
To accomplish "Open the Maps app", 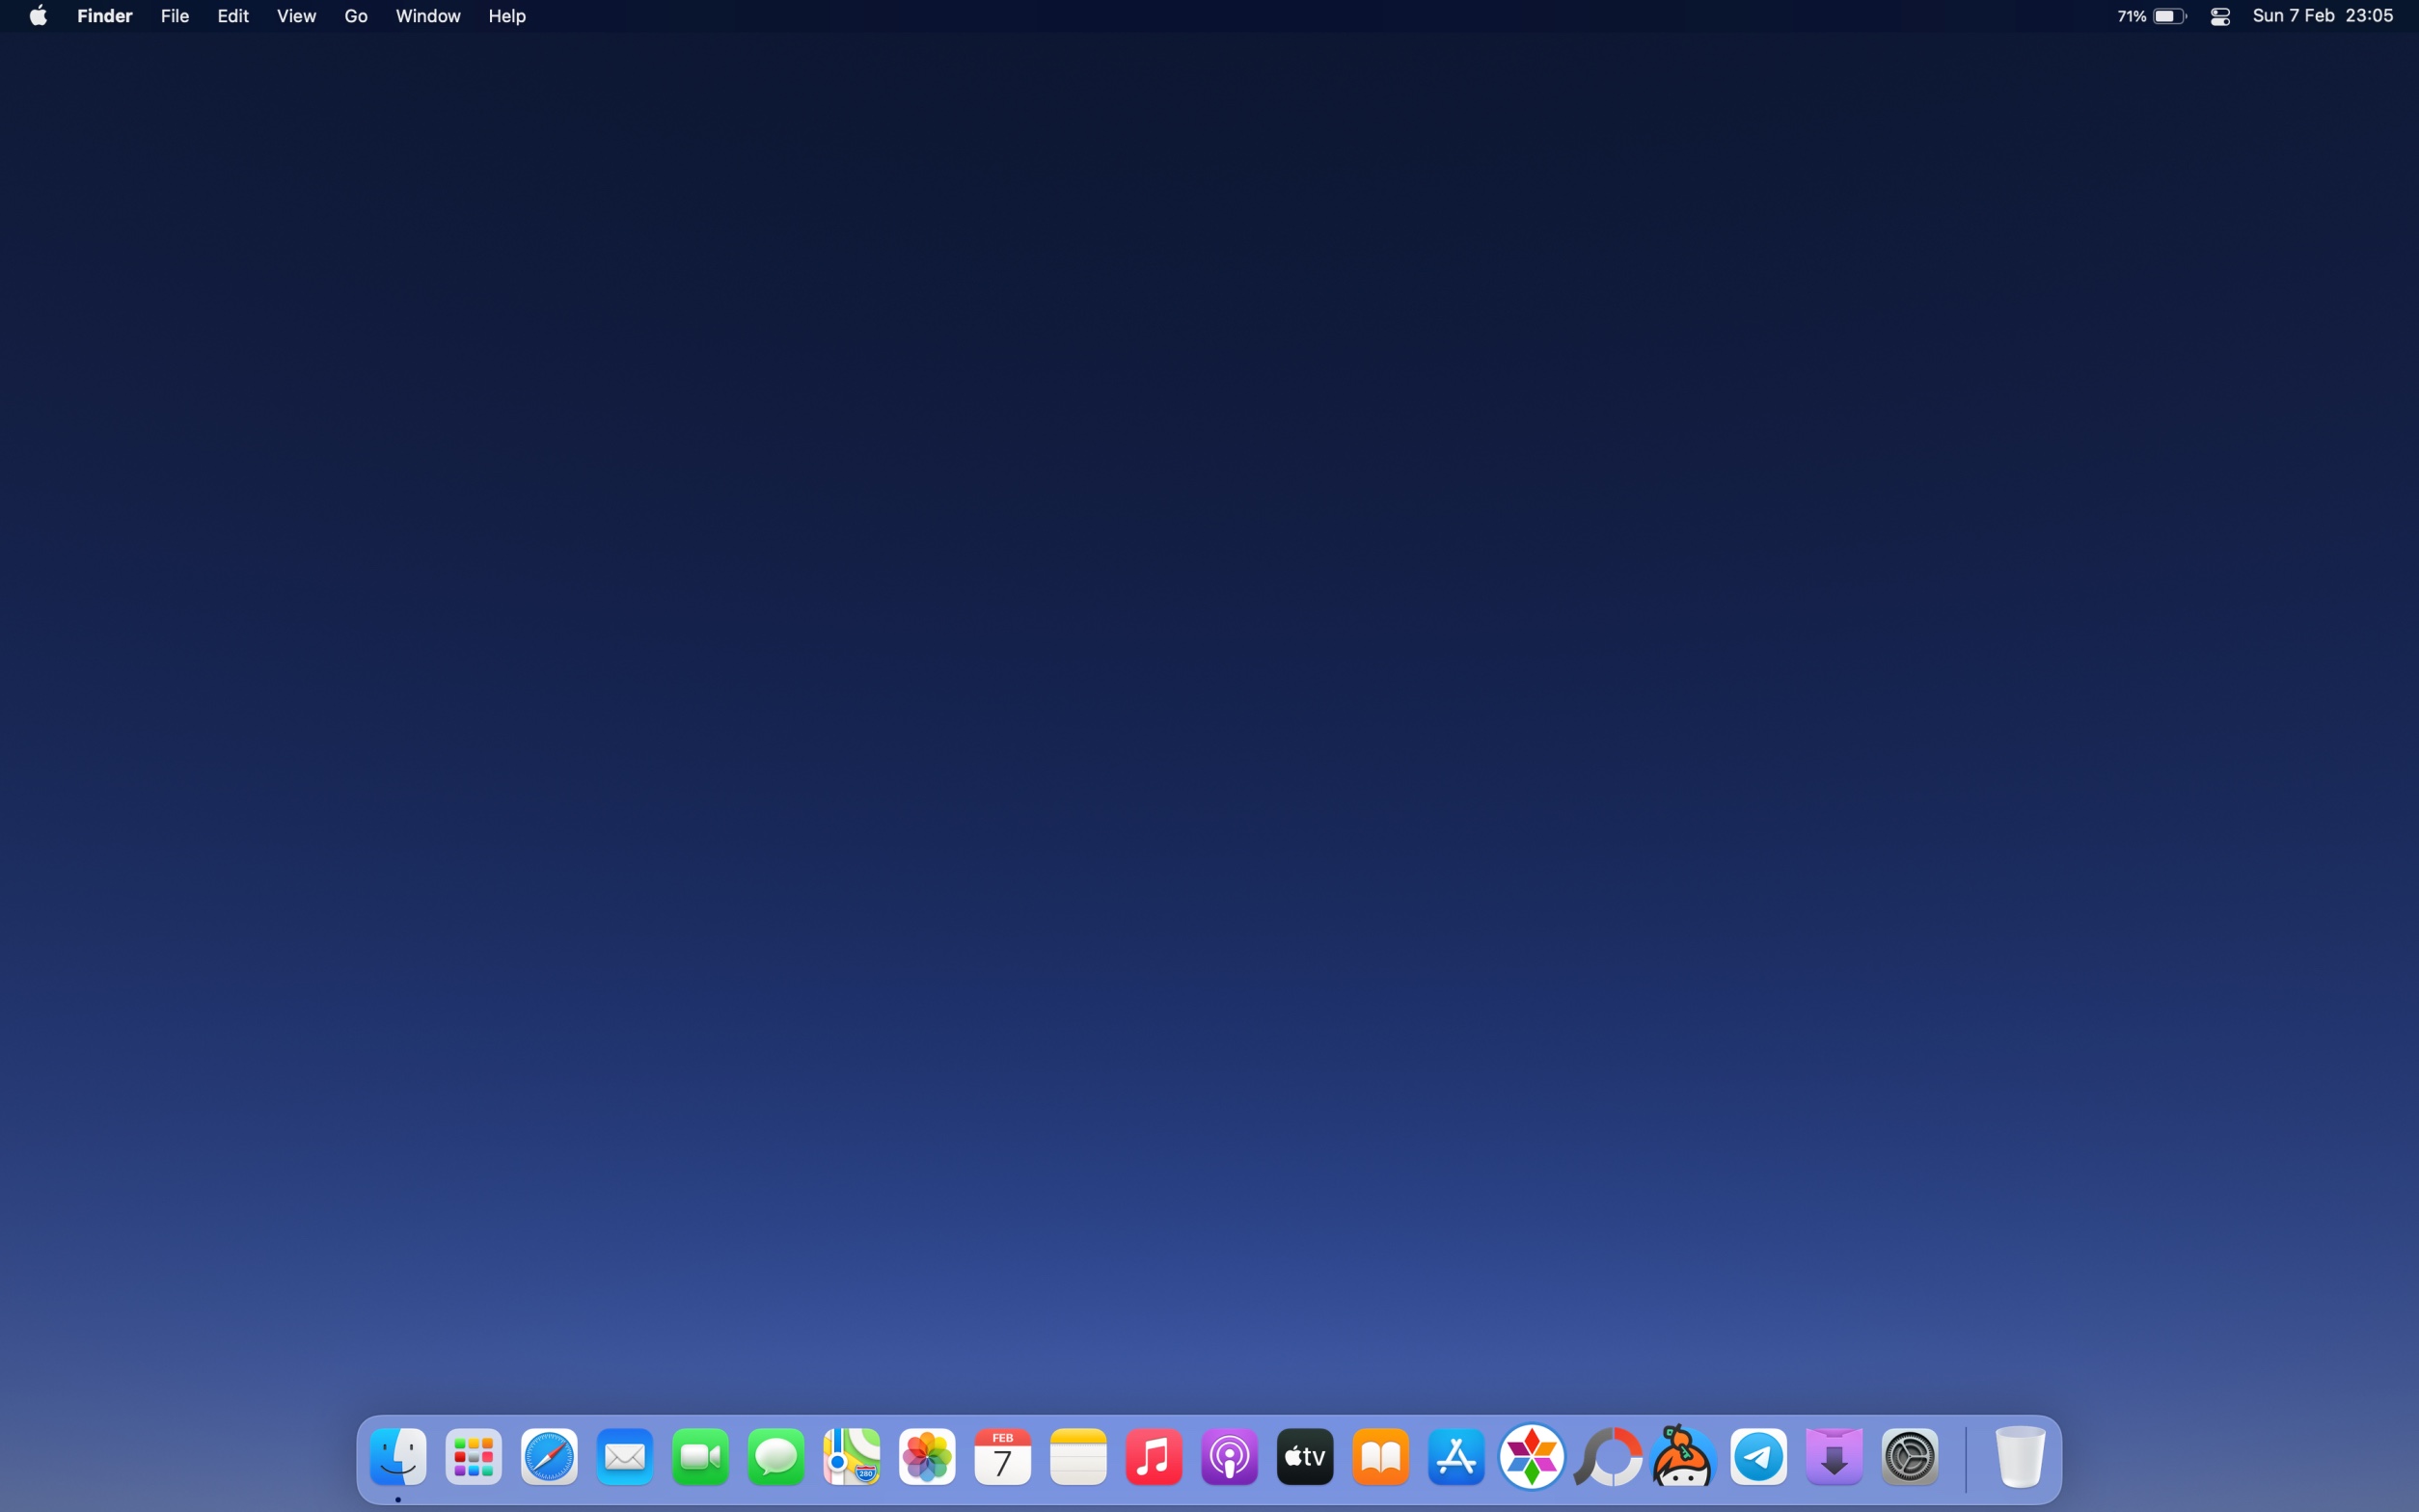I will pyautogui.click(x=852, y=1457).
